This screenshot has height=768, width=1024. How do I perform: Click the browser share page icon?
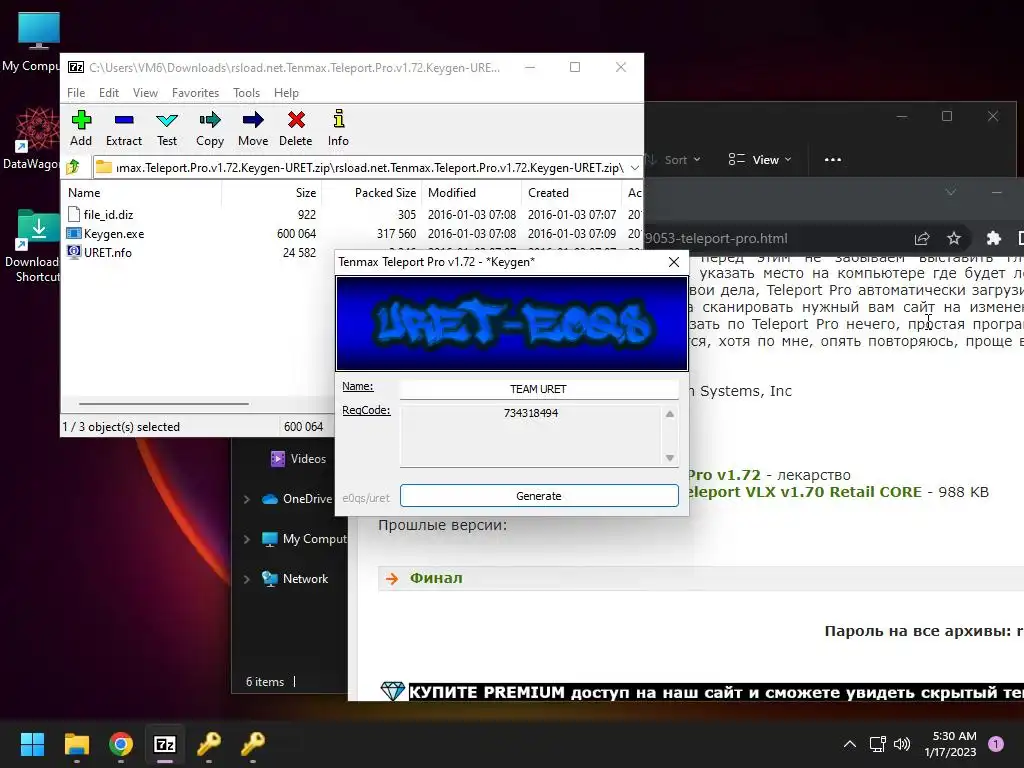tap(921, 238)
